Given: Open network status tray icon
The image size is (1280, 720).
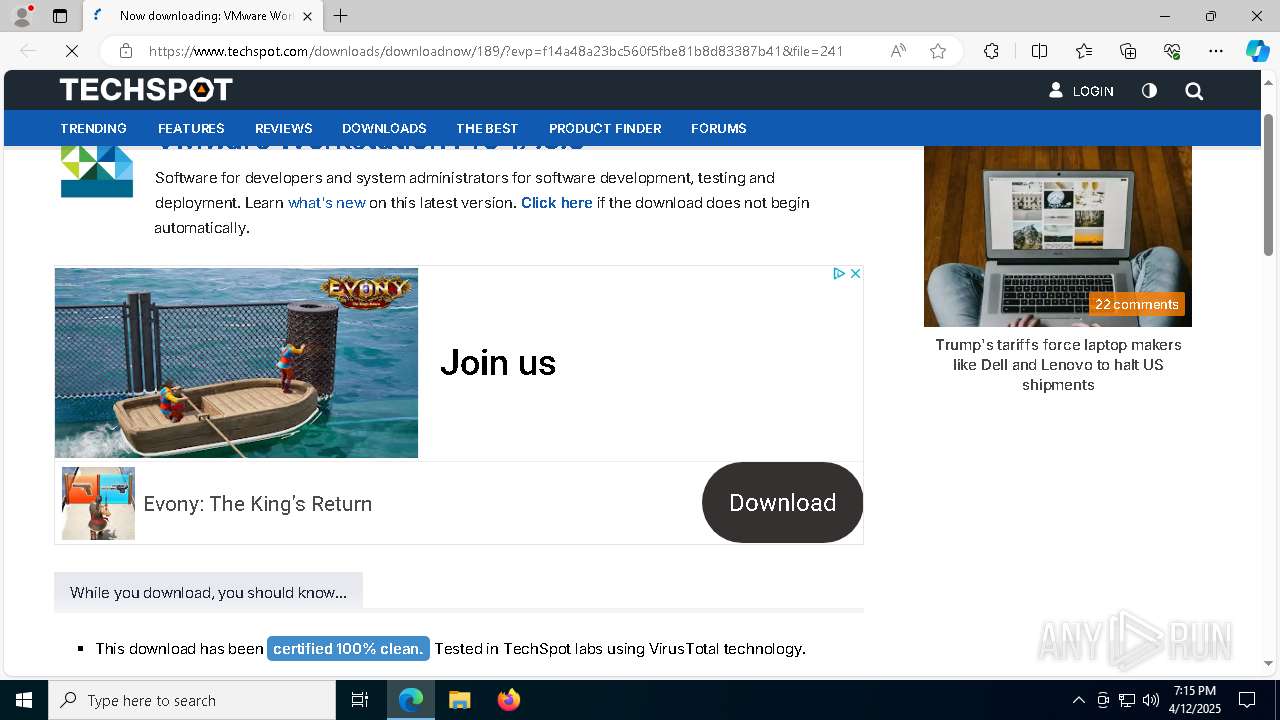Looking at the screenshot, I should [x=1127, y=700].
